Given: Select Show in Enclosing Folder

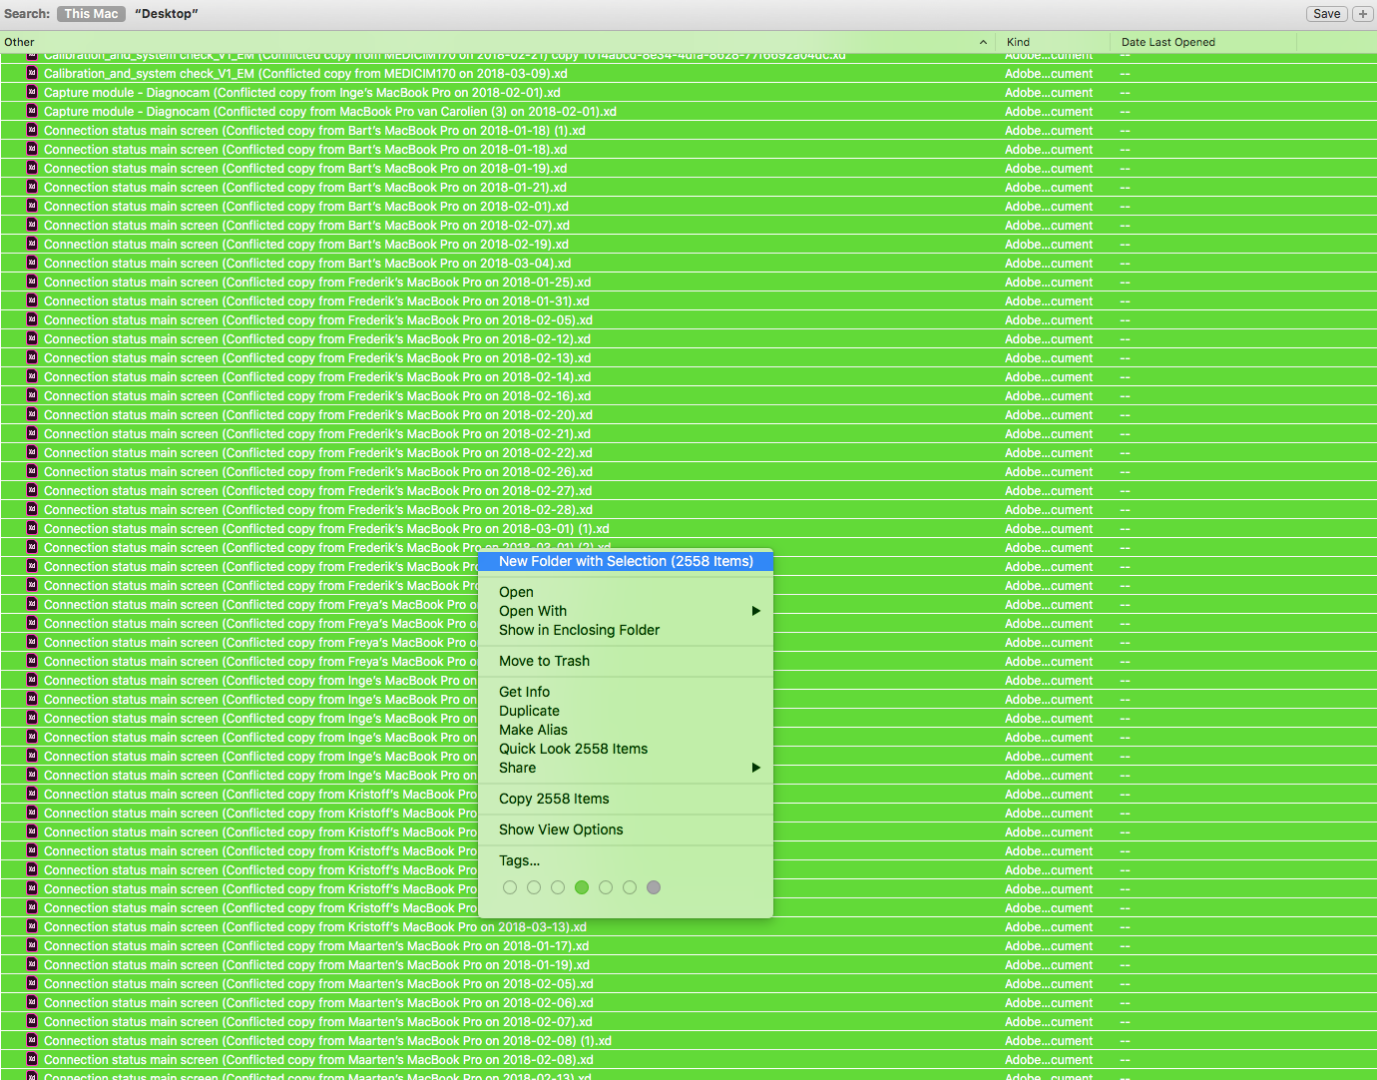Looking at the screenshot, I should [626, 630].
